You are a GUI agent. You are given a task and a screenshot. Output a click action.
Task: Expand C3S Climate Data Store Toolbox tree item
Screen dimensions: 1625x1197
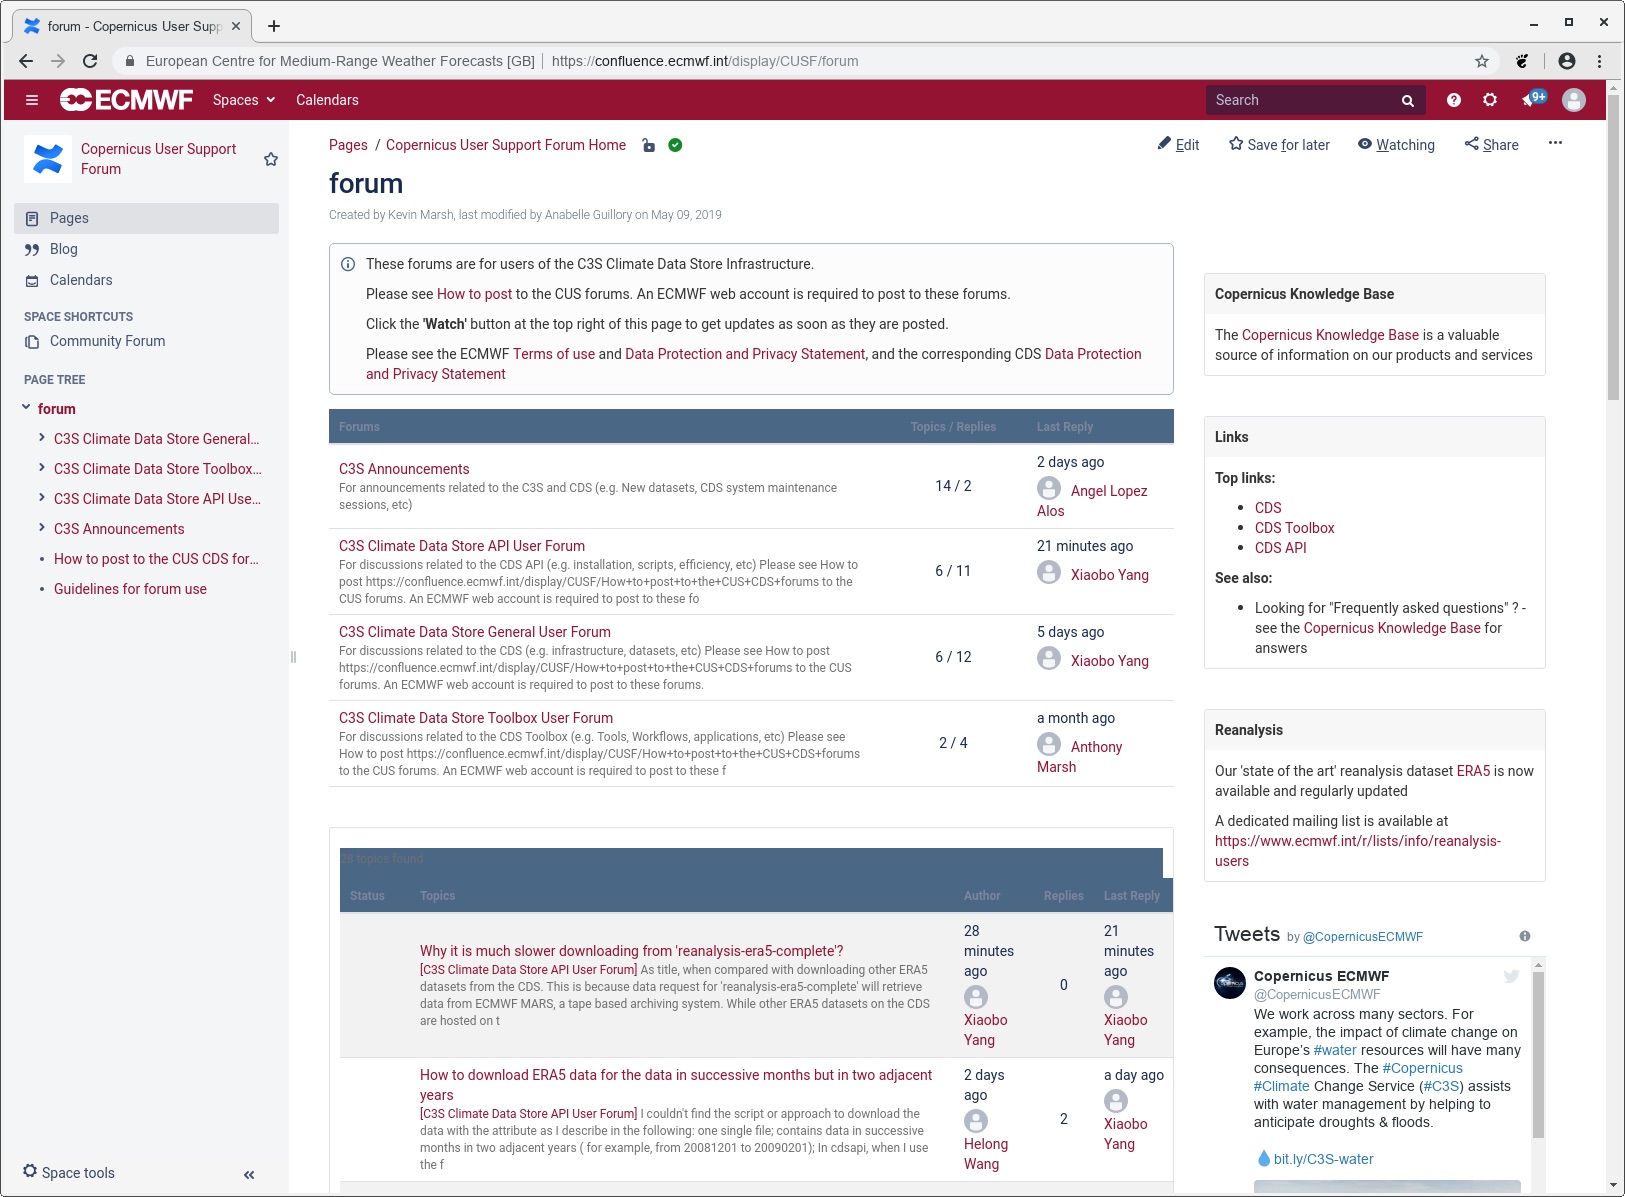click(x=41, y=468)
